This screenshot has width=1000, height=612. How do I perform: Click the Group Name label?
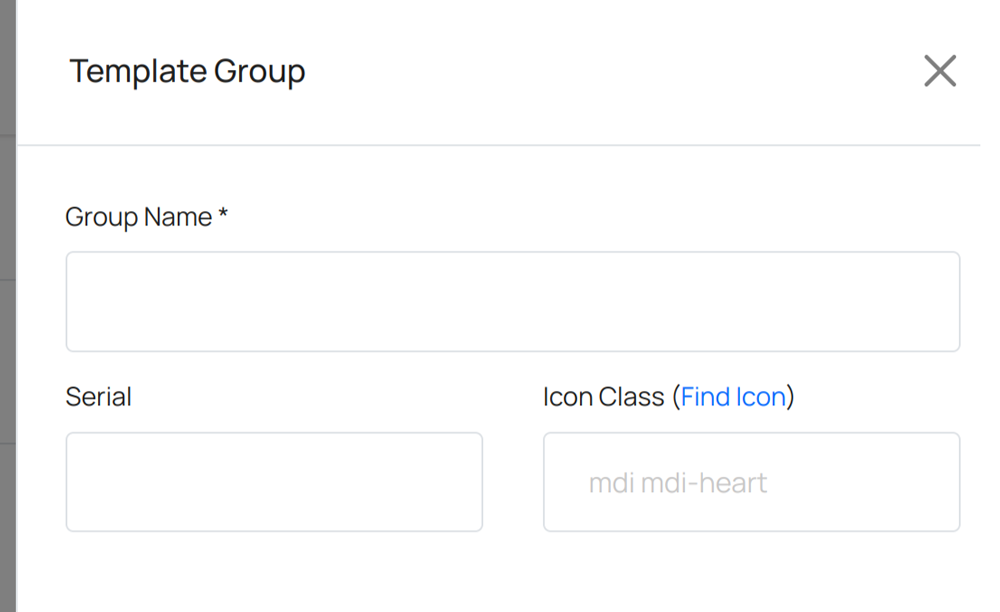coord(138,217)
